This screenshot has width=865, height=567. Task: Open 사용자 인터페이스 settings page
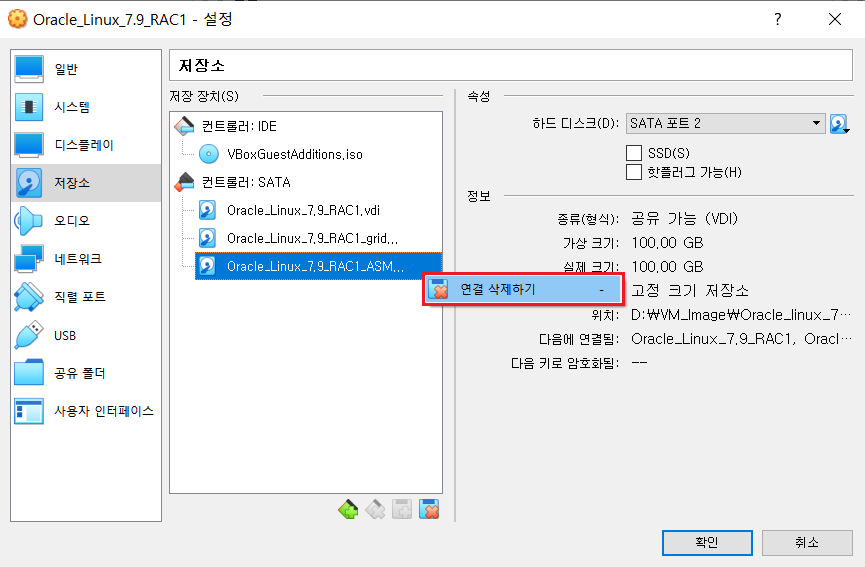pos(86,411)
